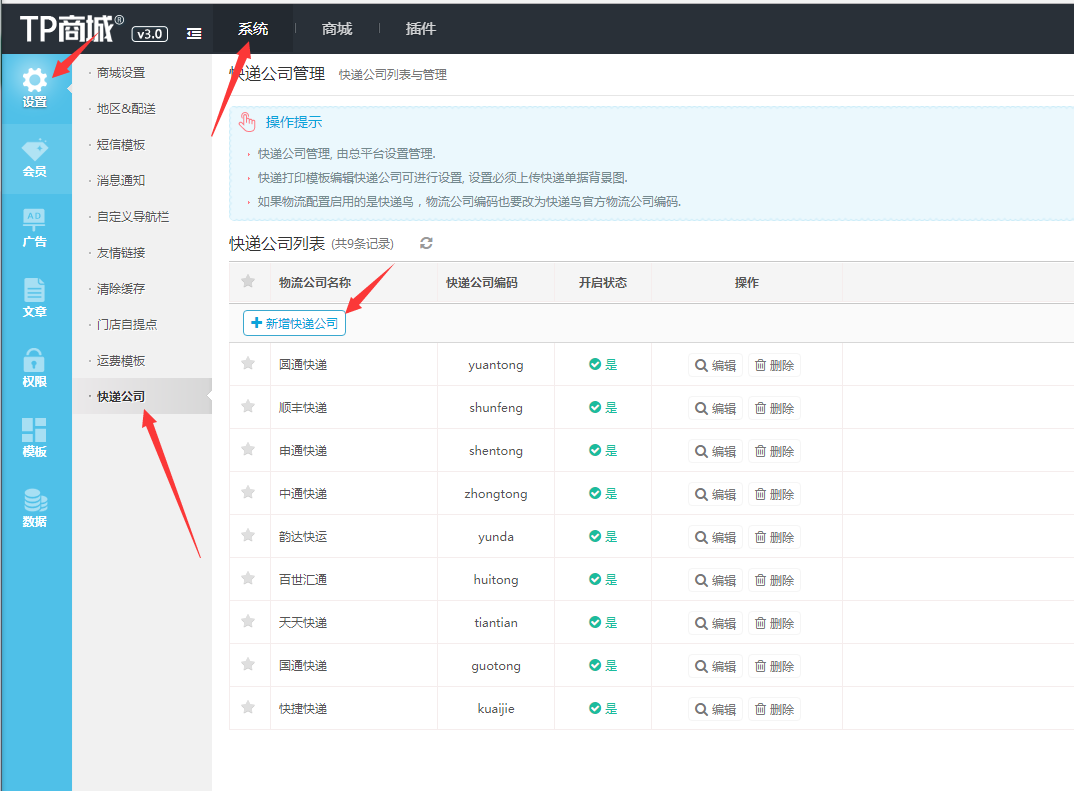Click the 新增快递公司 button
1074x791 pixels.
click(x=295, y=324)
